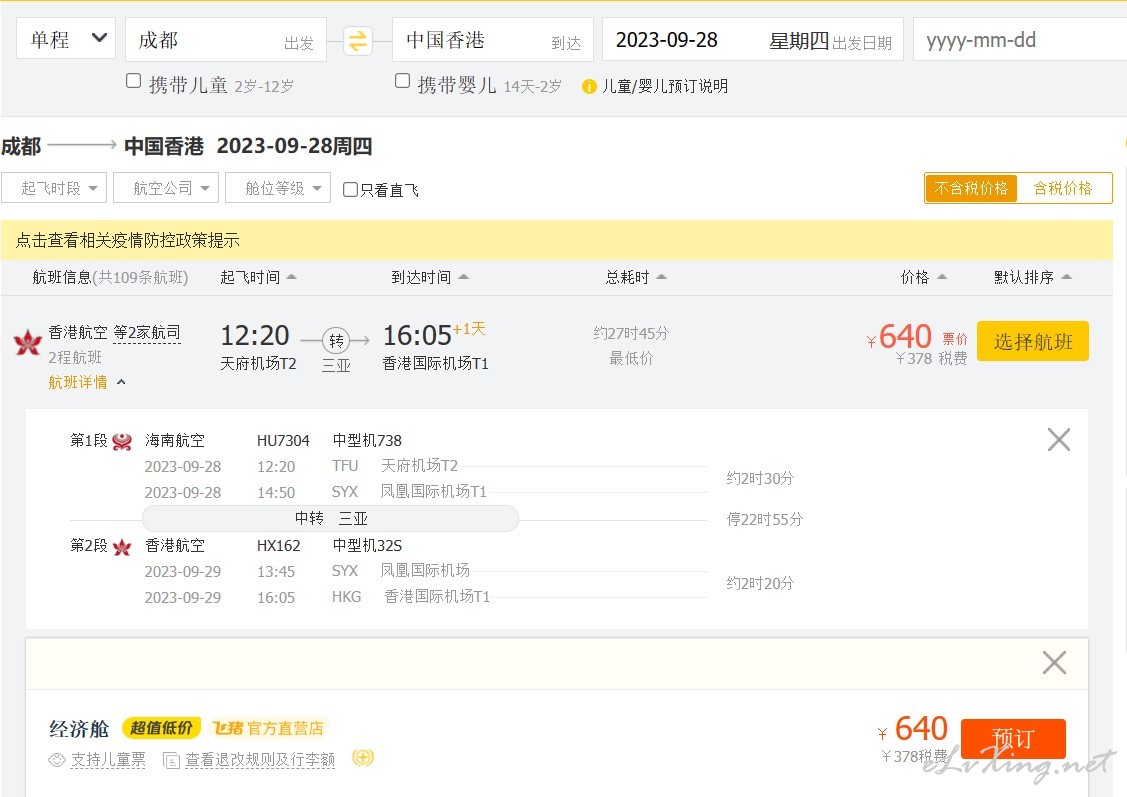Click 中型机738 aircraft type
Image resolution: width=1127 pixels, height=797 pixels.
(x=367, y=441)
